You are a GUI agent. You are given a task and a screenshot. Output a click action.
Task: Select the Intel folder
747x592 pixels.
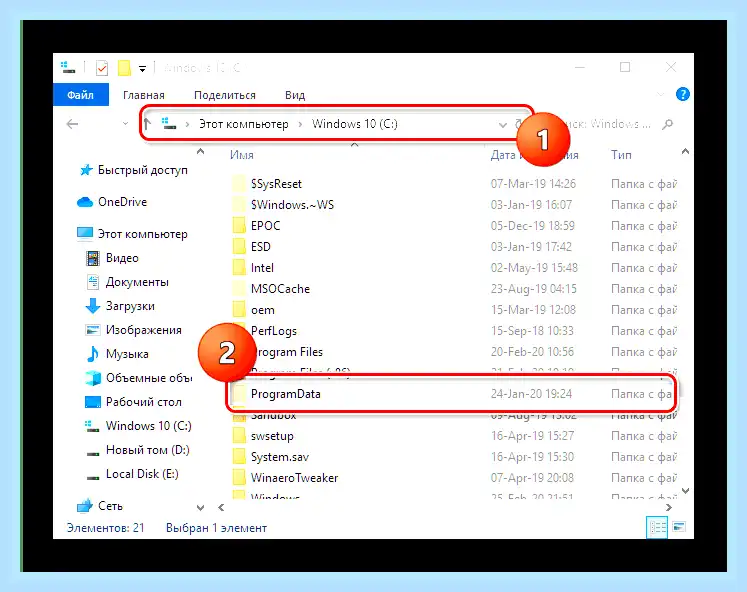tap(262, 268)
